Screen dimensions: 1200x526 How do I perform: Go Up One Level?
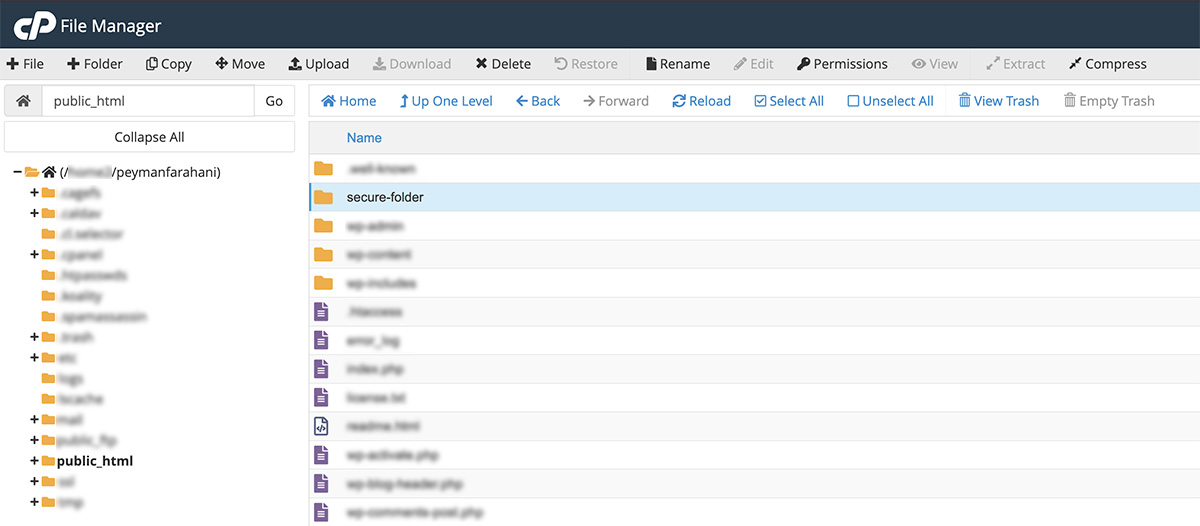tap(445, 101)
